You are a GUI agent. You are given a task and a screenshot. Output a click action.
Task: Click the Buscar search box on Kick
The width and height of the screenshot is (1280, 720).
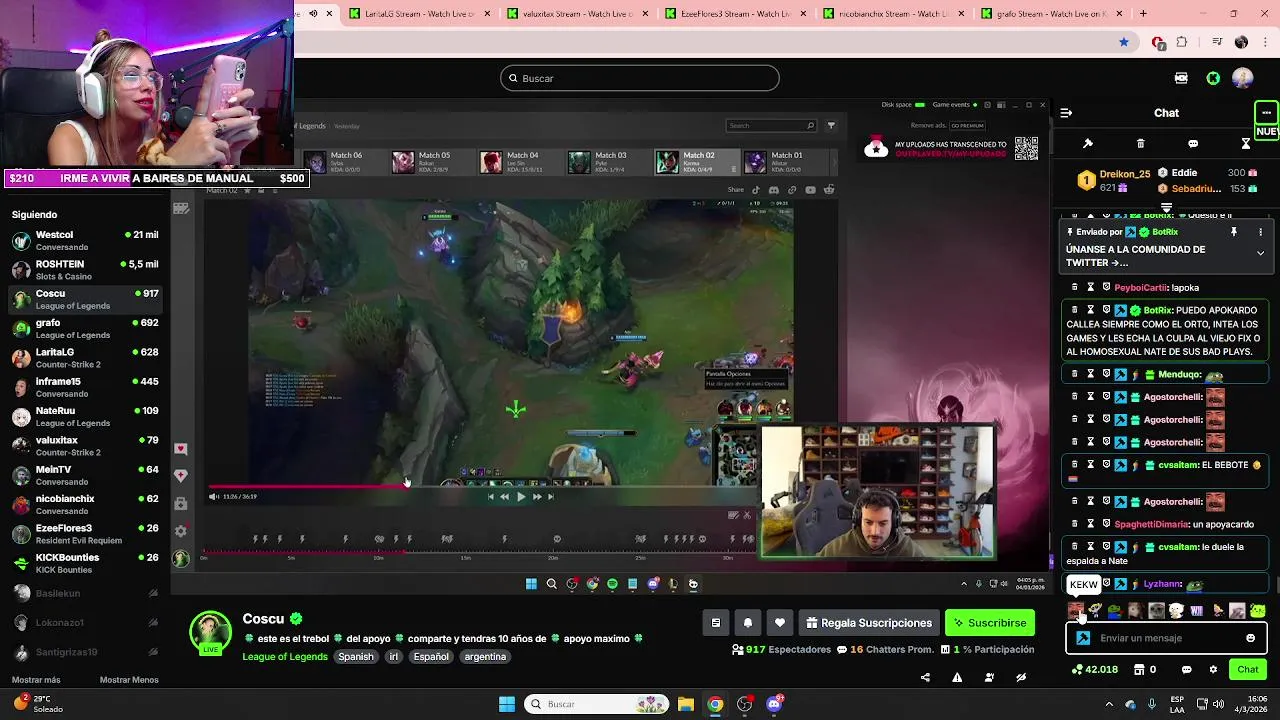pyautogui.click(x=640, y=78)
